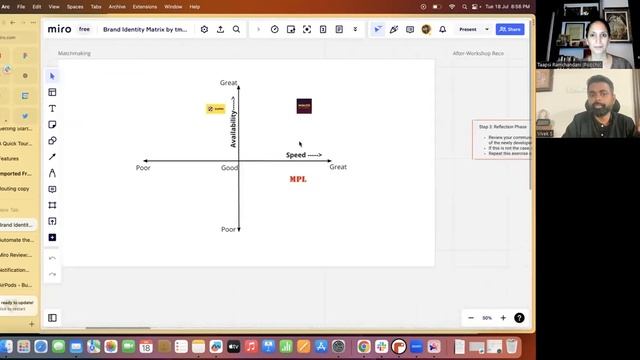Open the Music app from the Dock

coord(251,347)
